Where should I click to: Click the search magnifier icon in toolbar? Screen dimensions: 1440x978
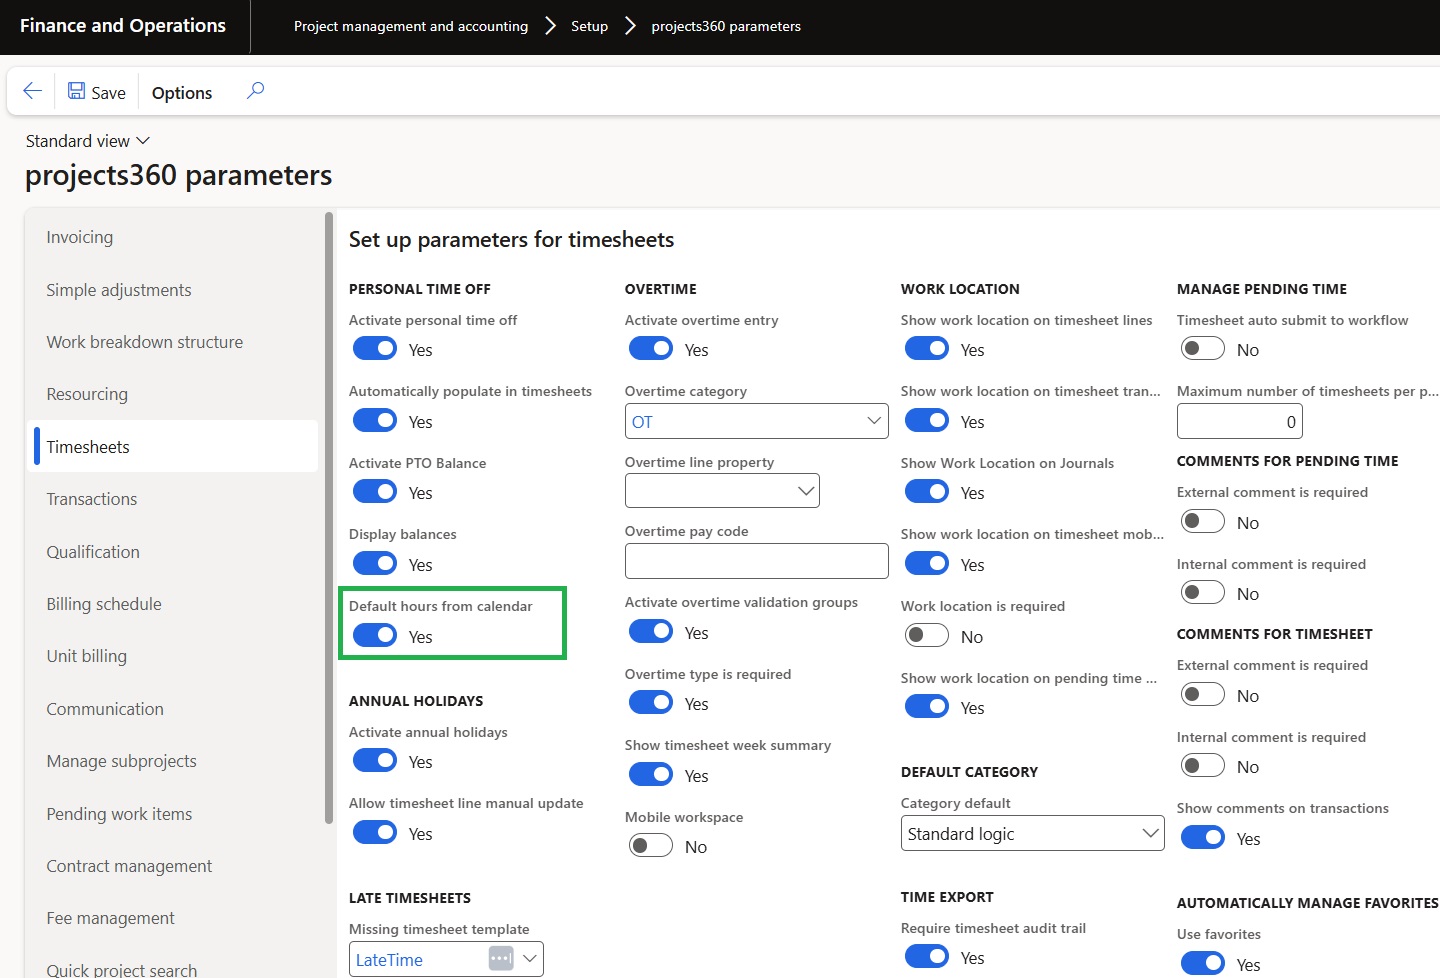click(256, 91)
